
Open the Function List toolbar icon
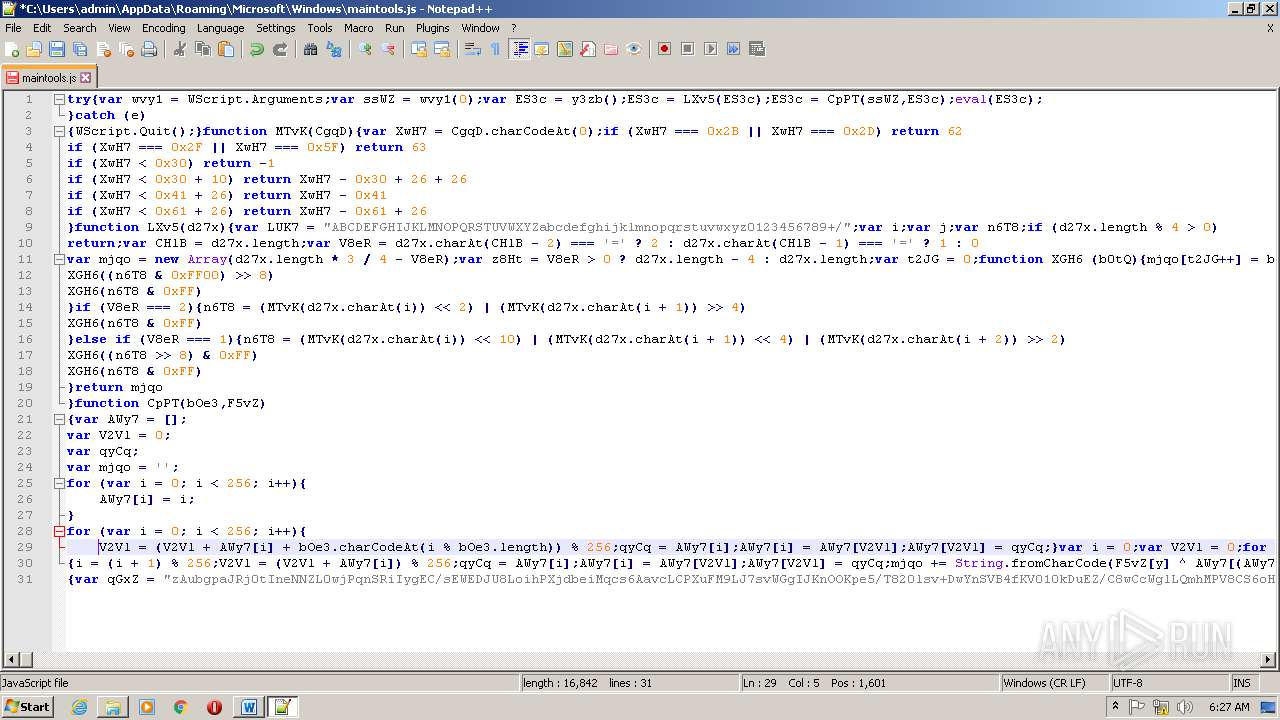pyautogui.click(x=588, y=49)
